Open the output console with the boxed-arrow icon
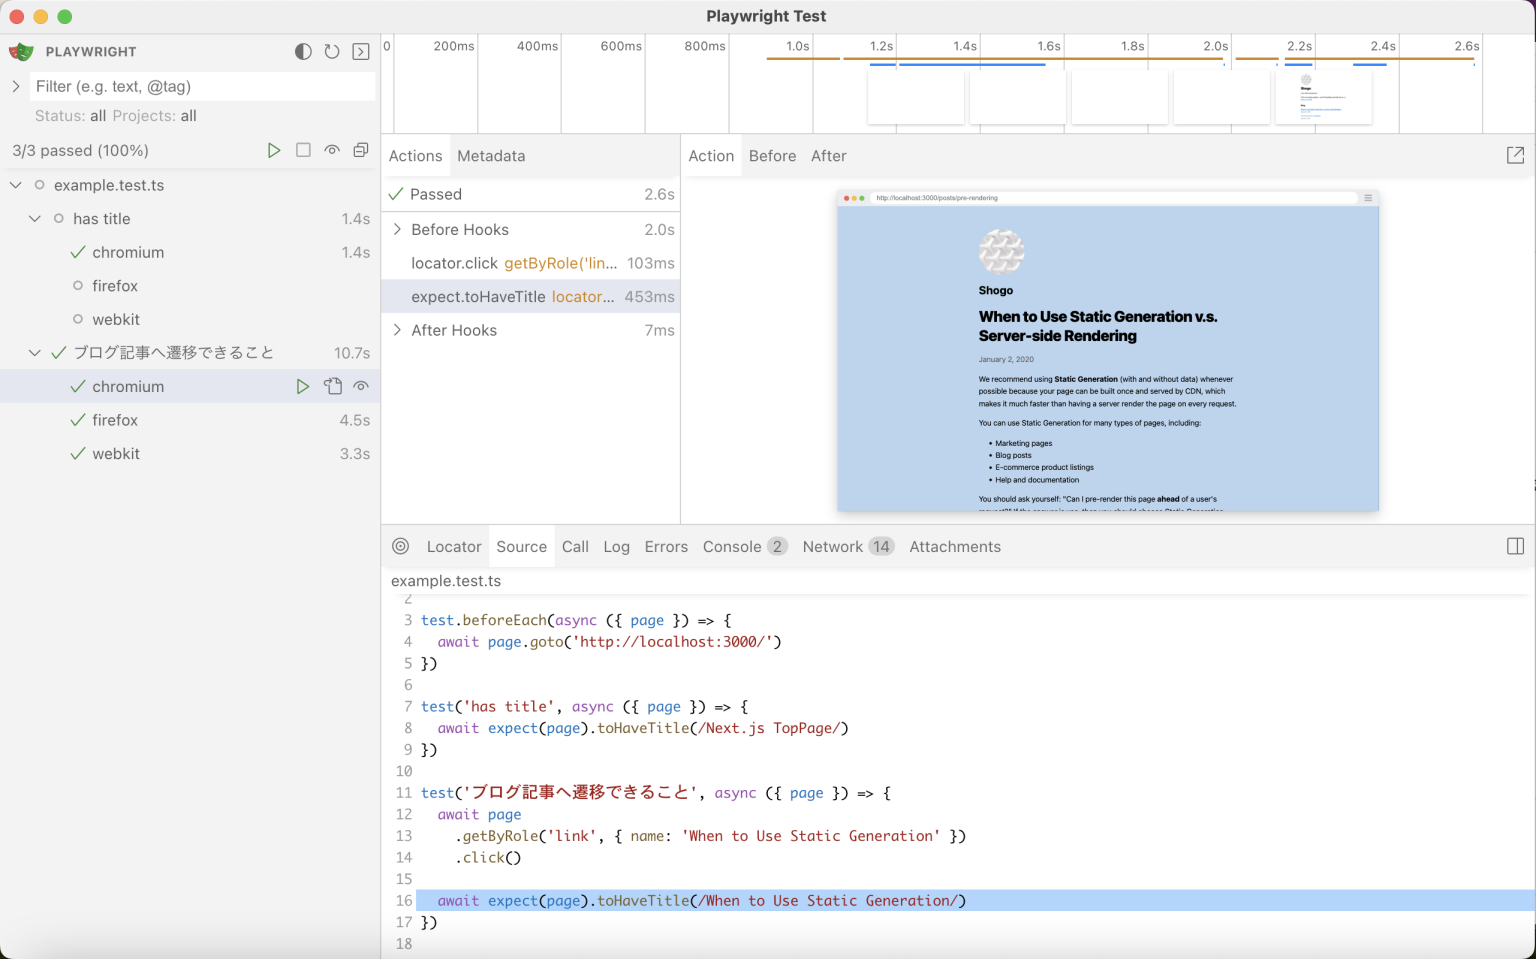Screen dimensions: 1536x959 [x=361, y=51]
